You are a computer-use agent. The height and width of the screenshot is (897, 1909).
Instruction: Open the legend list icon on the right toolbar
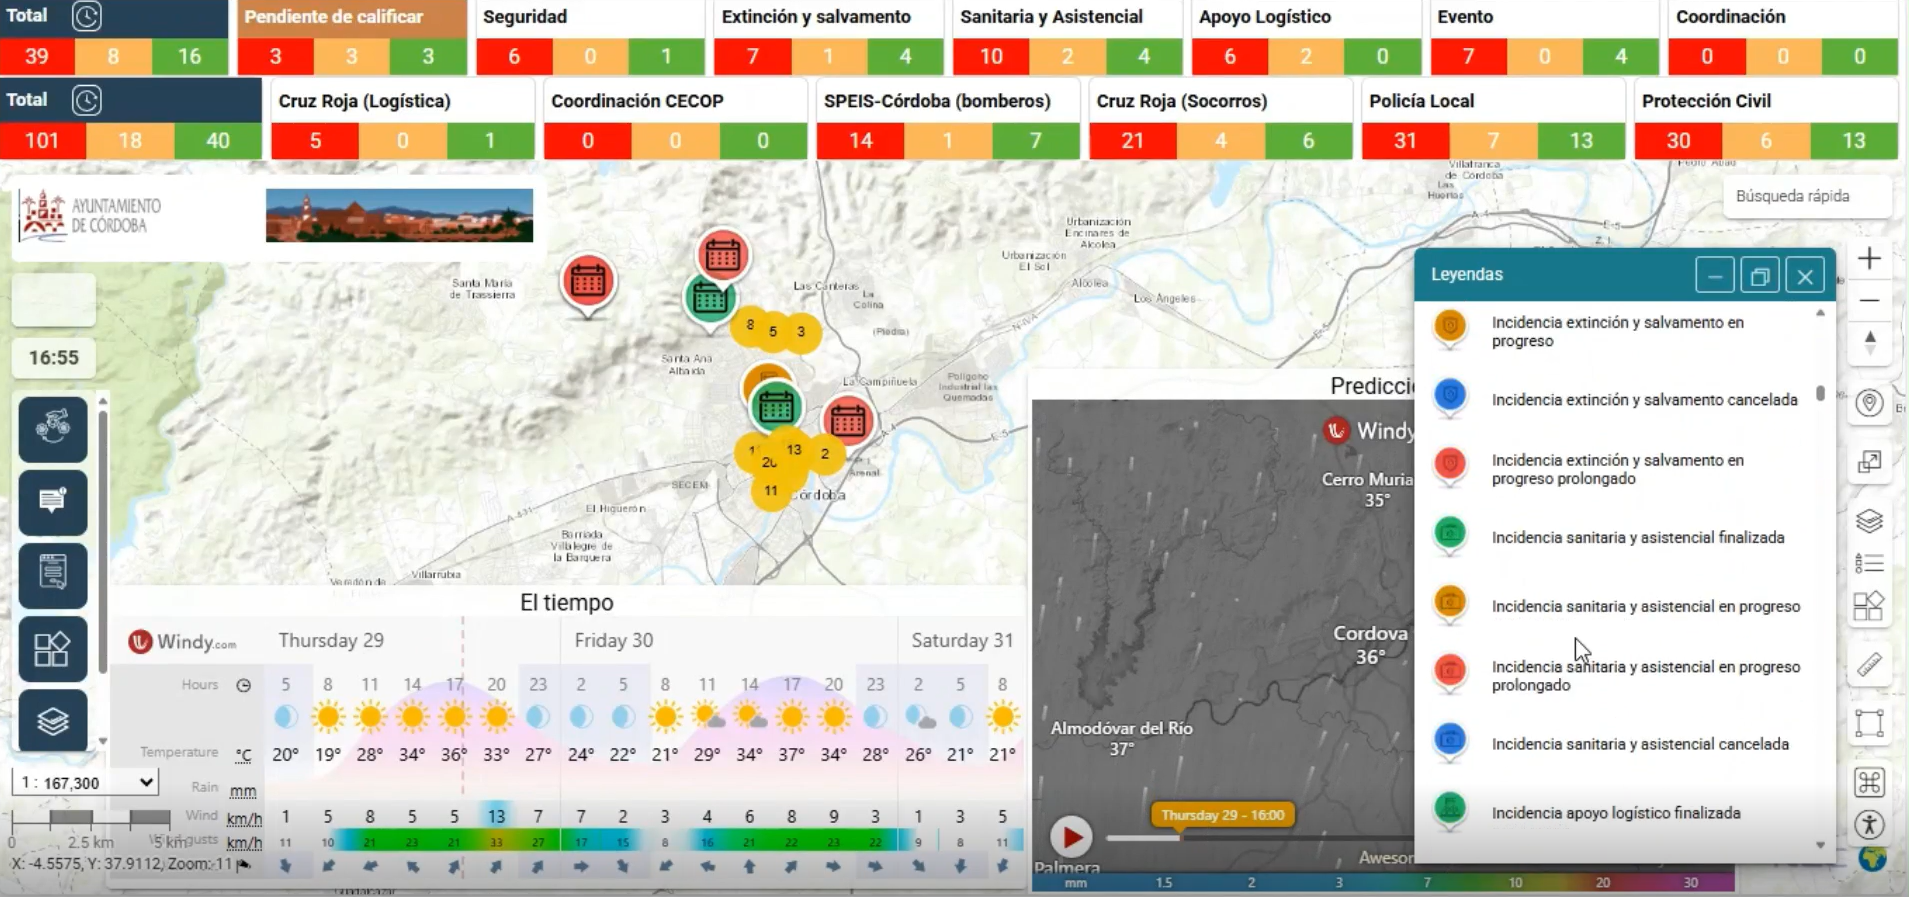pos(1869,563)
